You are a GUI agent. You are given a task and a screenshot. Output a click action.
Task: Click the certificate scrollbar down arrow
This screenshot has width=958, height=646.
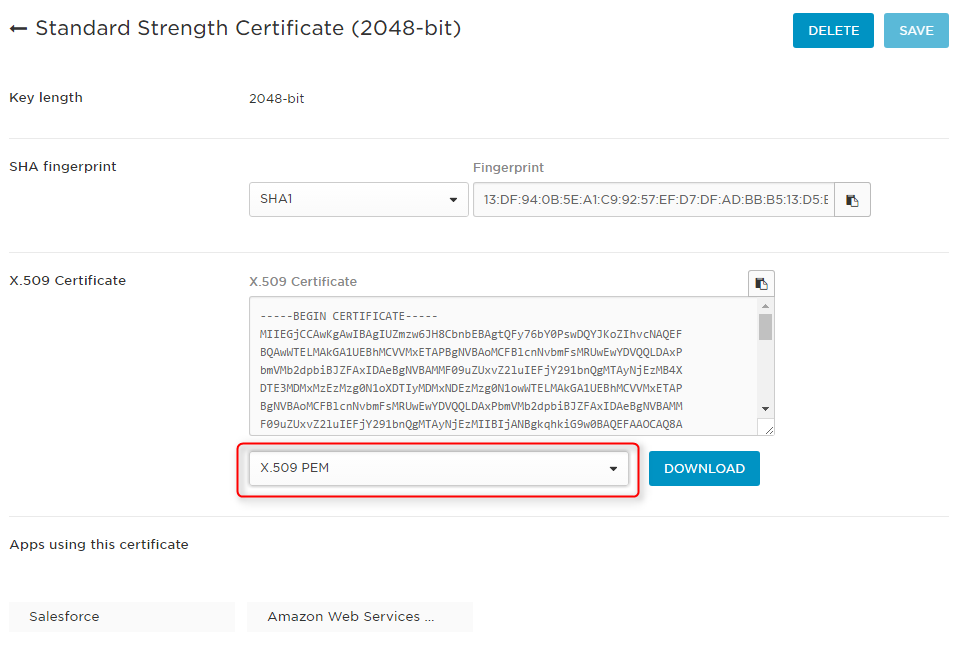pos(766,409)
